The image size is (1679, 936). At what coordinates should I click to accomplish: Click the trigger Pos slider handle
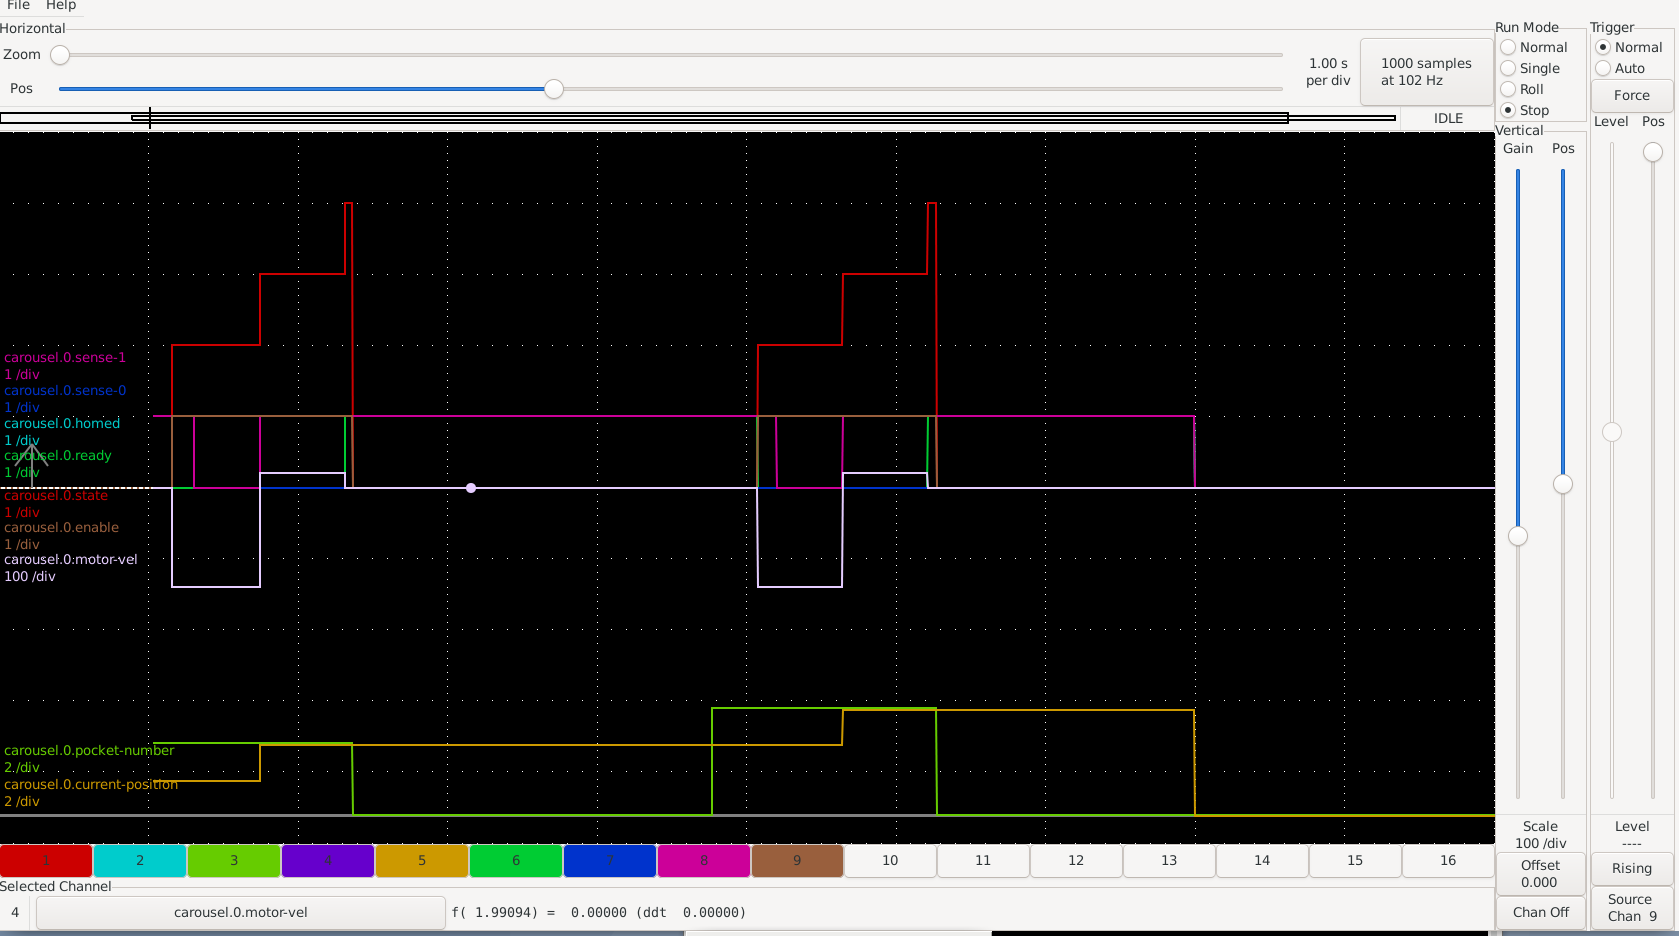1653,152
